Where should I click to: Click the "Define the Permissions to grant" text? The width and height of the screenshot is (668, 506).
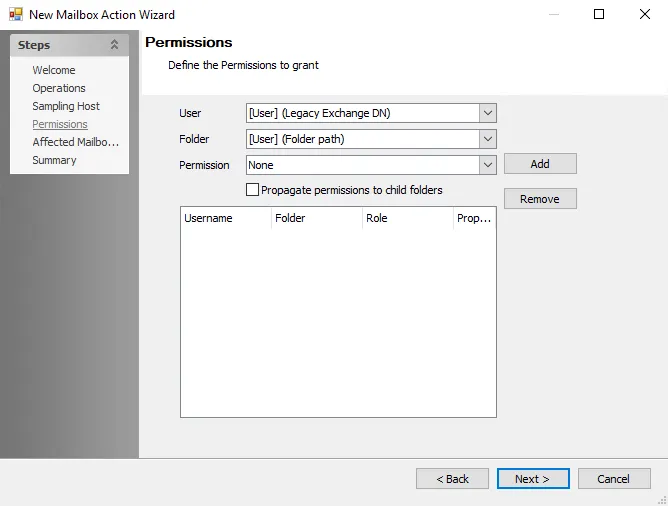pyautogui.click(x=243, y=65)
